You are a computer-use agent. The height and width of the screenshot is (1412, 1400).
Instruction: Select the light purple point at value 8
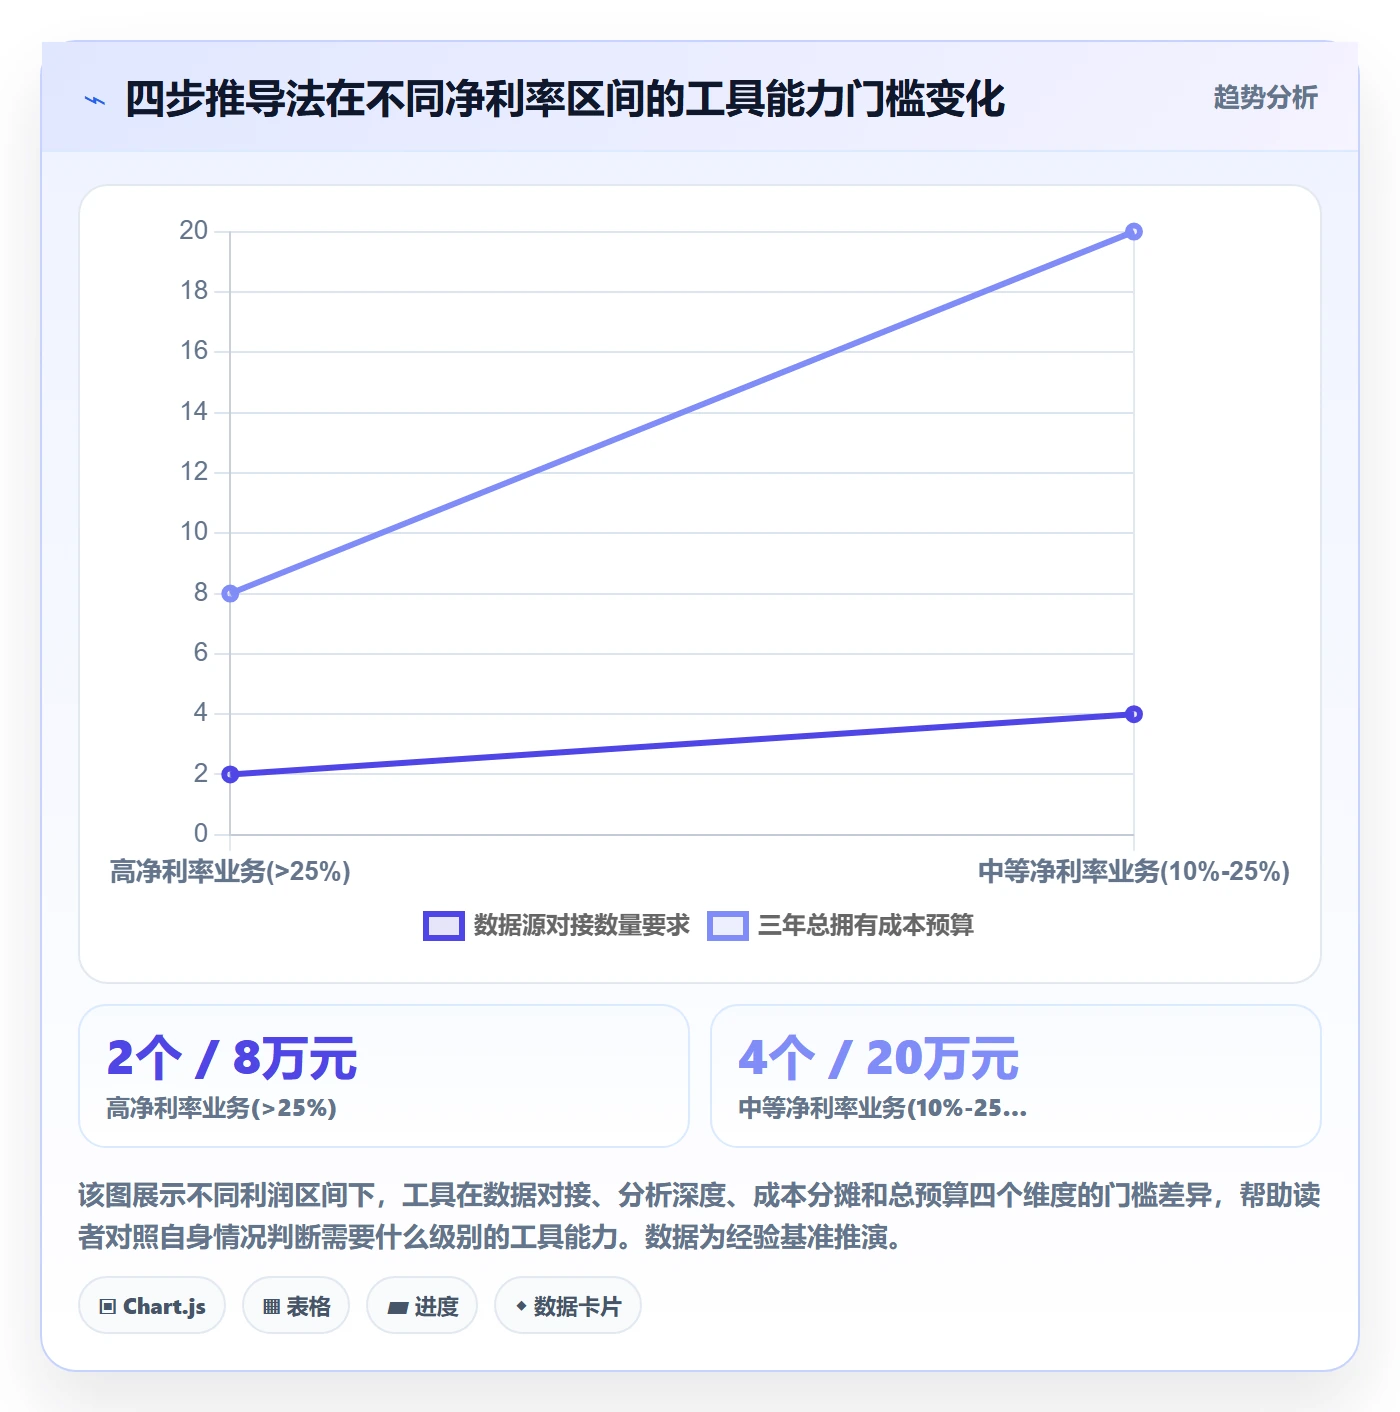(x=230, y=594)
